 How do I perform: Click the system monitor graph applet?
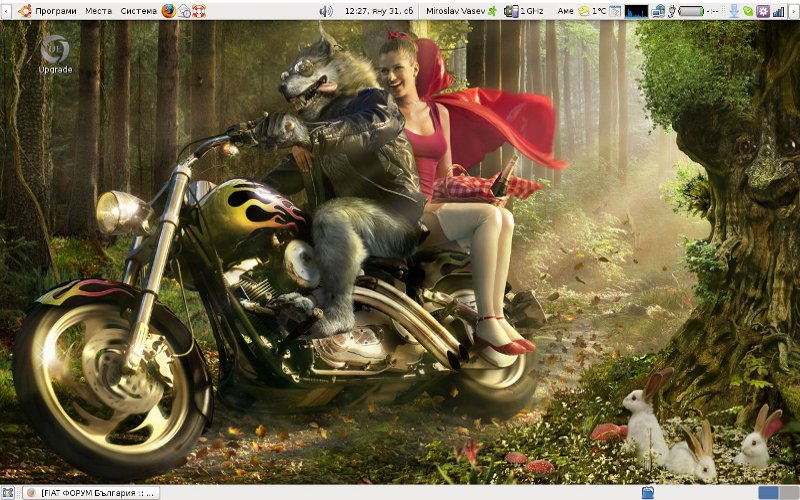tap(636, 11)
